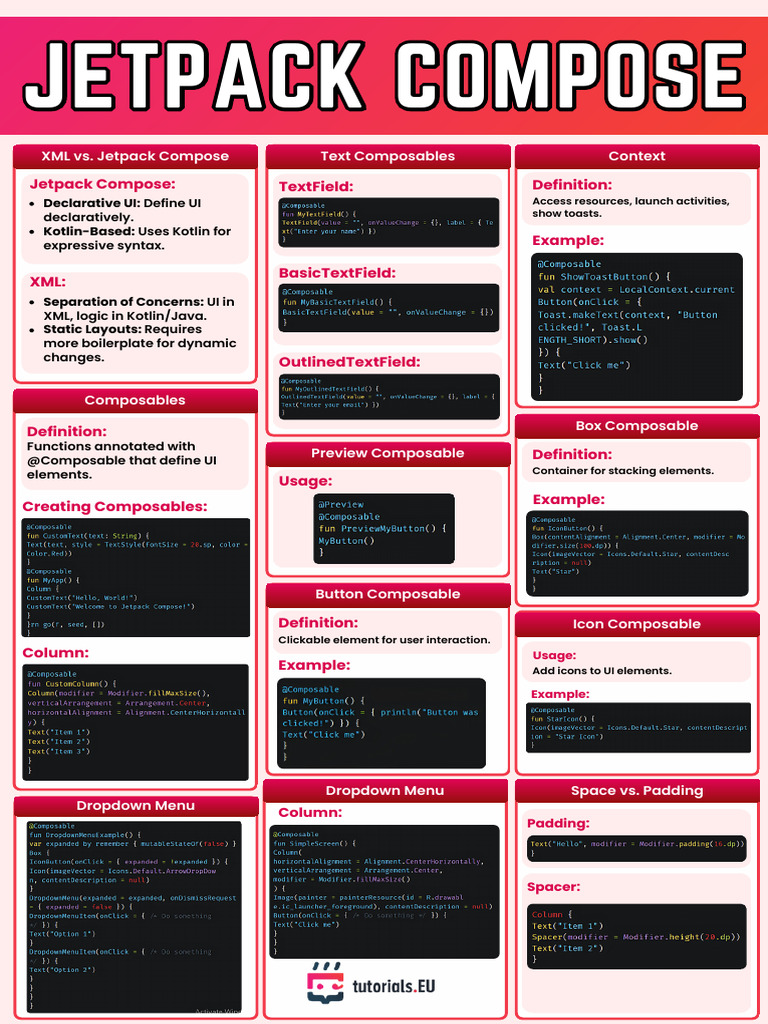Select the 'Declarative UI' bullet point
The width and height of the screenshot is (768, 1024).
pyautogui.click(x=122, y=210)
